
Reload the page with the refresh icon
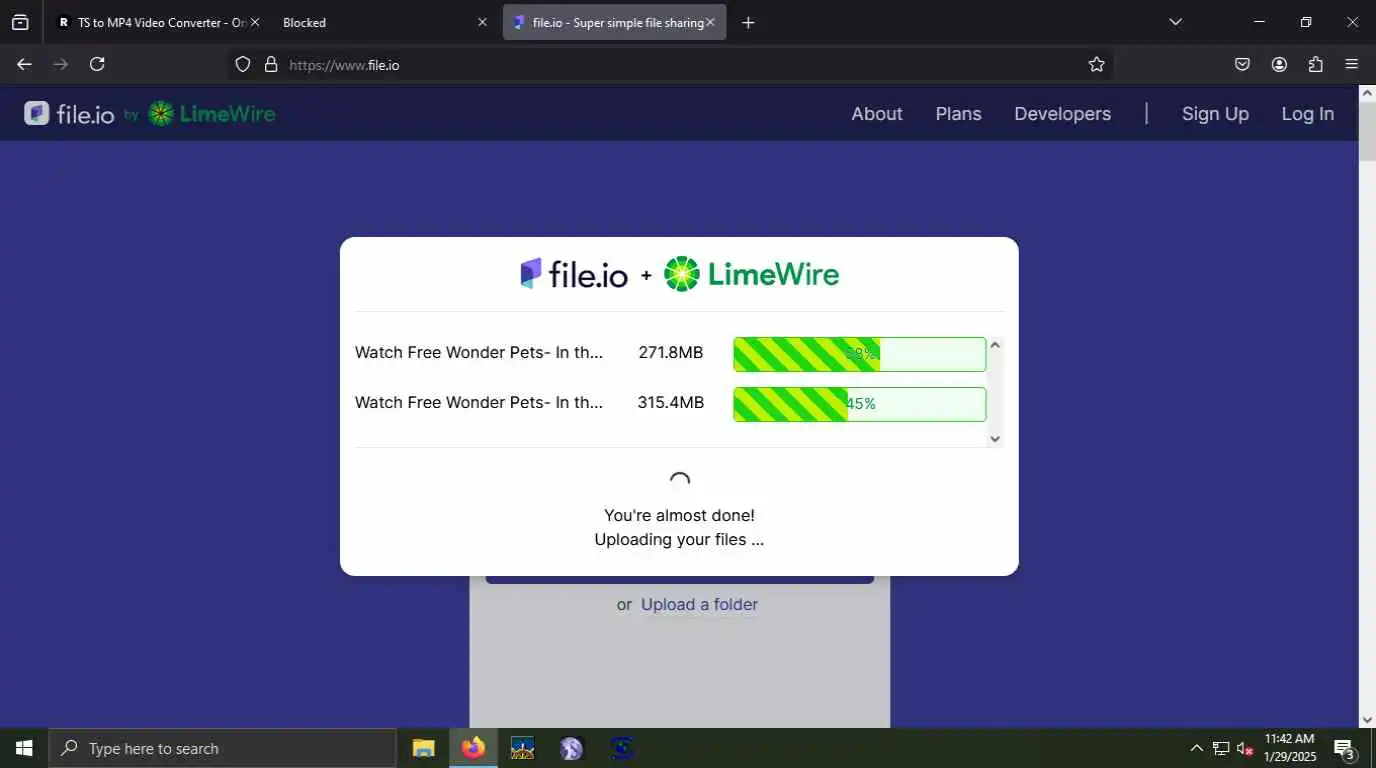[97, 64]
